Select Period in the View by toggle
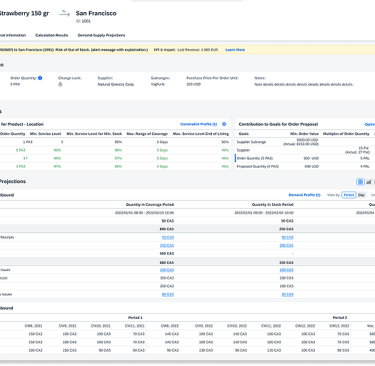 point(349,195)
